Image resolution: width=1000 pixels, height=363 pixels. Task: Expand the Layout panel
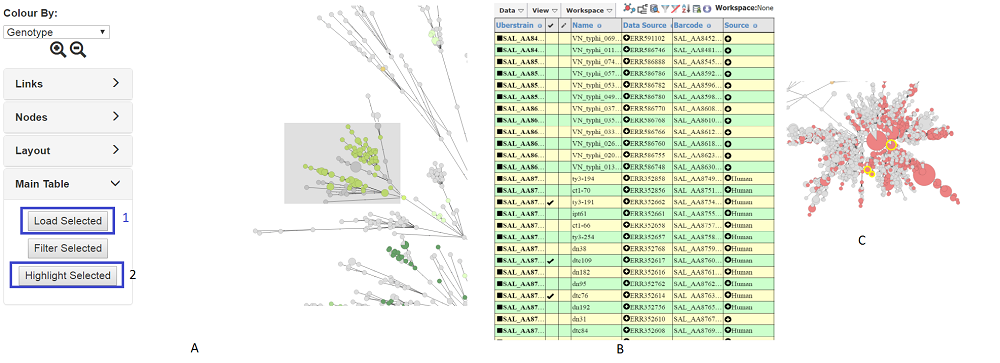pos(68,151)
